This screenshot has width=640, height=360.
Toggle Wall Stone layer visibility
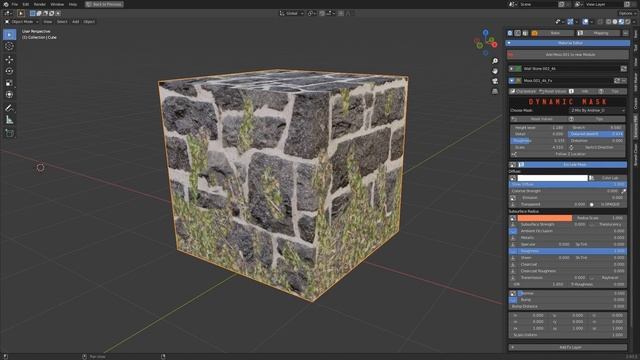(511, 69)
